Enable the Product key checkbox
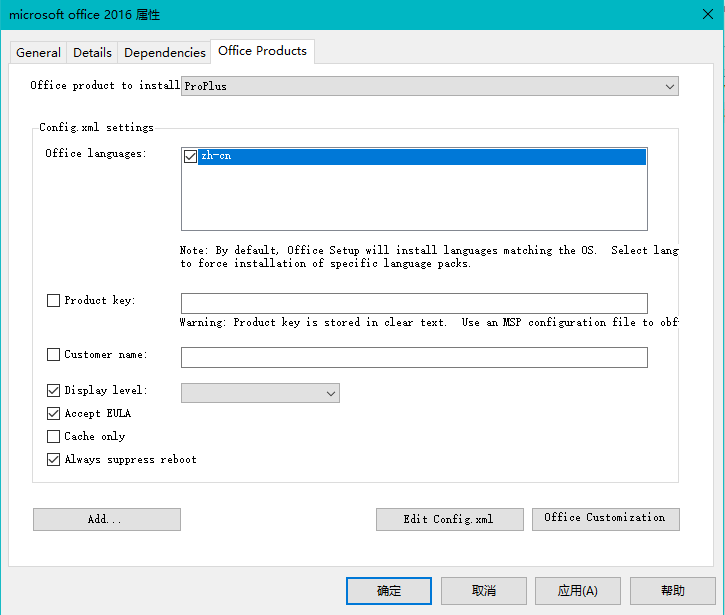 point(54,301)
